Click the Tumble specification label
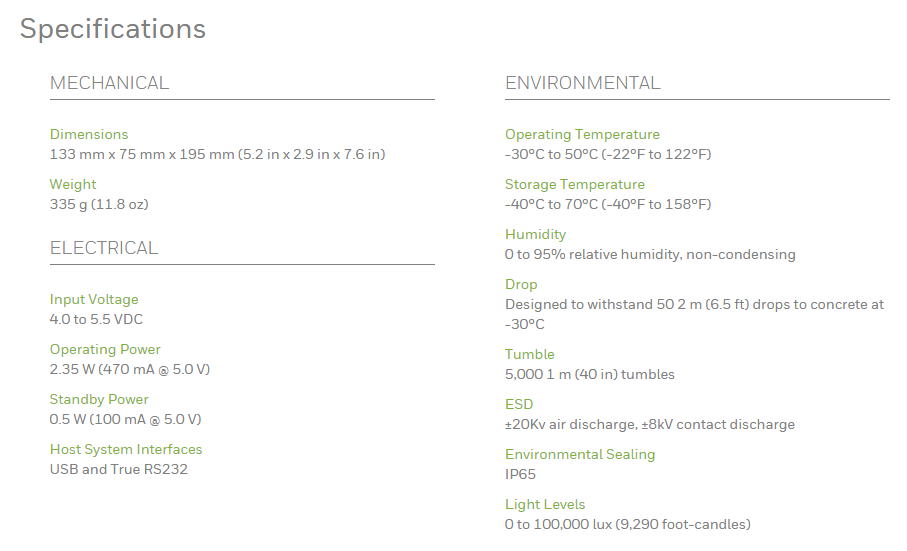The width and height of the screenshot is (907, 551). [529, 354]
